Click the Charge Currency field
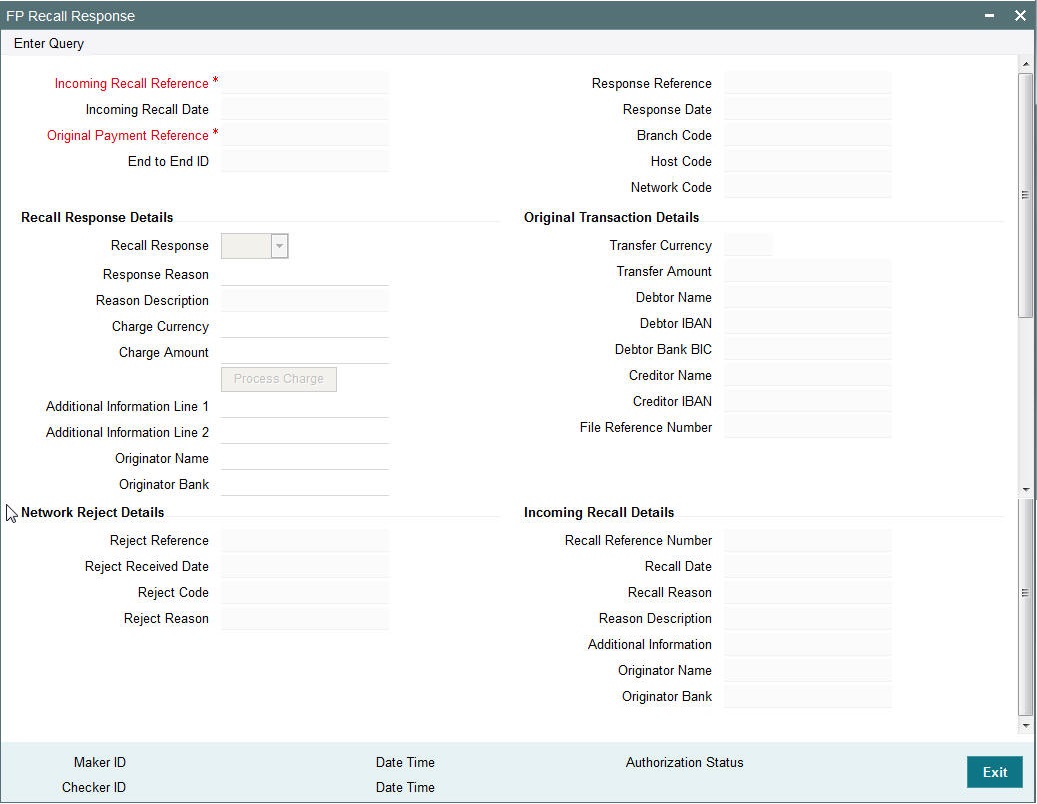The width and height of the screenshot is (1037, 804). tap(305, 327)
